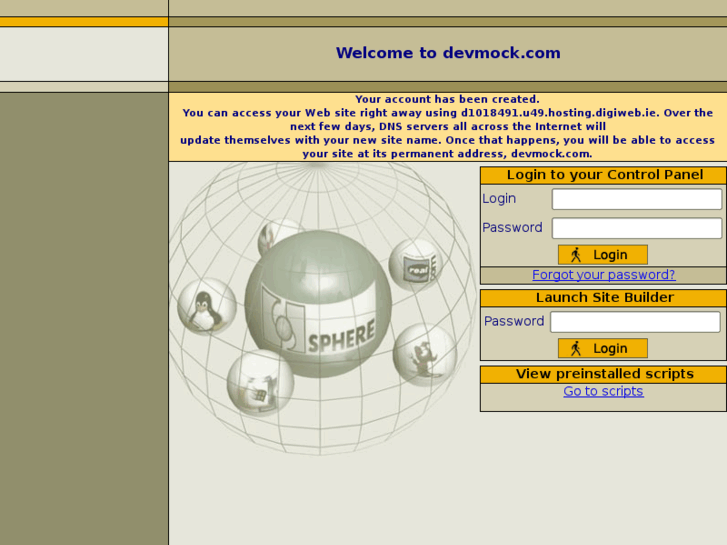
Task: Click the 'View preinstalled scripts' header
Action: pos(605,374)
